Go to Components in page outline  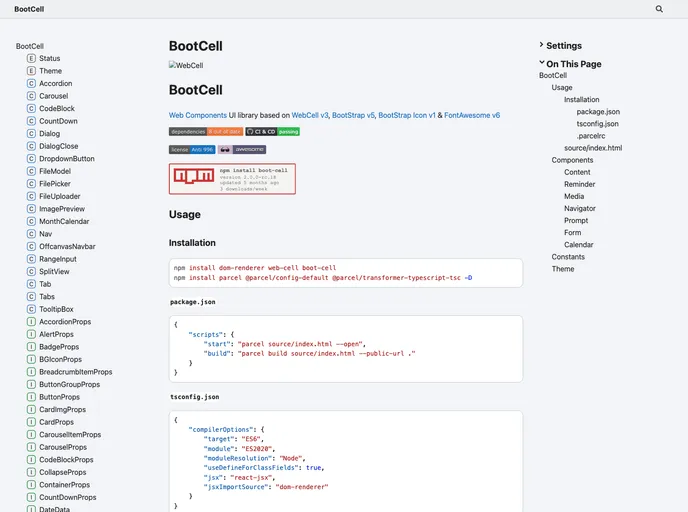pyautogui.click(x=572, y=160)
